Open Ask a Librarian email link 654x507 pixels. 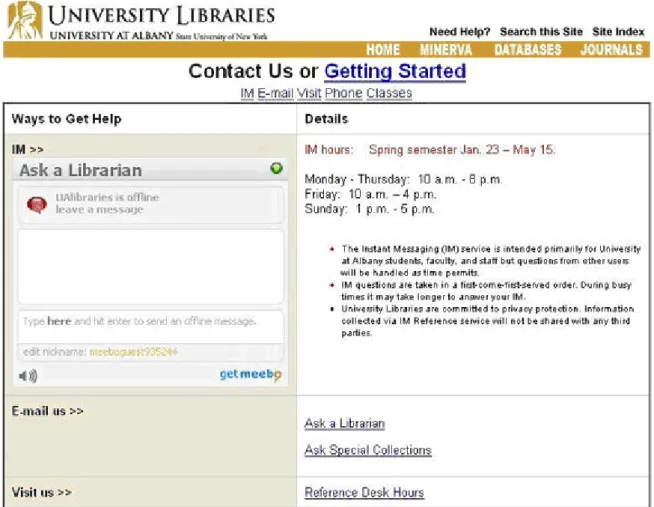[x=345, y=423]
